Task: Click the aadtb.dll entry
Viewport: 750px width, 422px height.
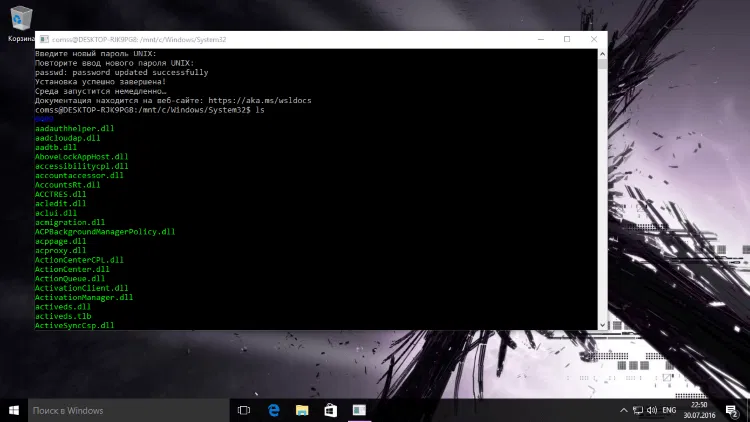Action: tap(56, 147)
